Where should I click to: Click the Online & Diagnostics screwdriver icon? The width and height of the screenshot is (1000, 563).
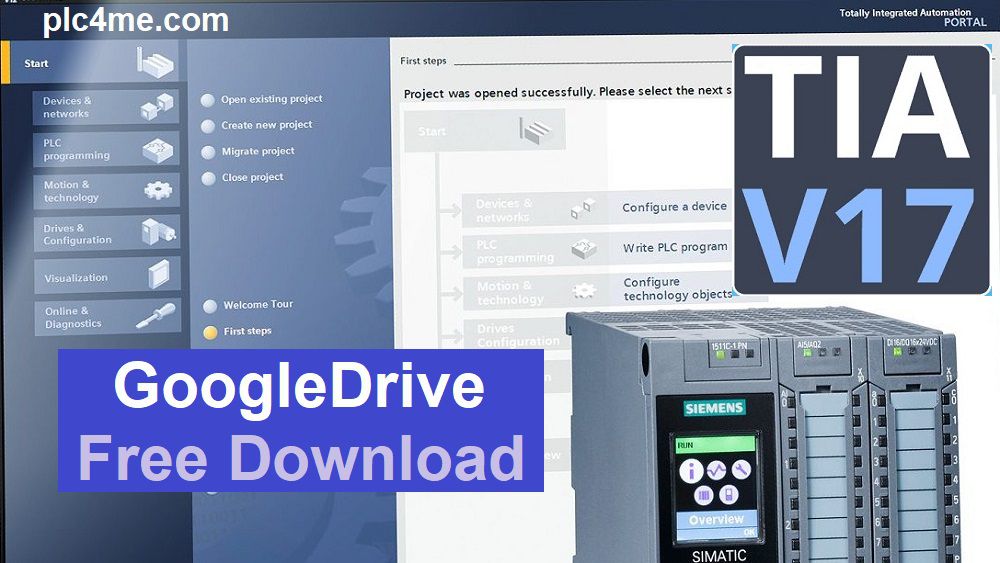(x=156, y=317)
